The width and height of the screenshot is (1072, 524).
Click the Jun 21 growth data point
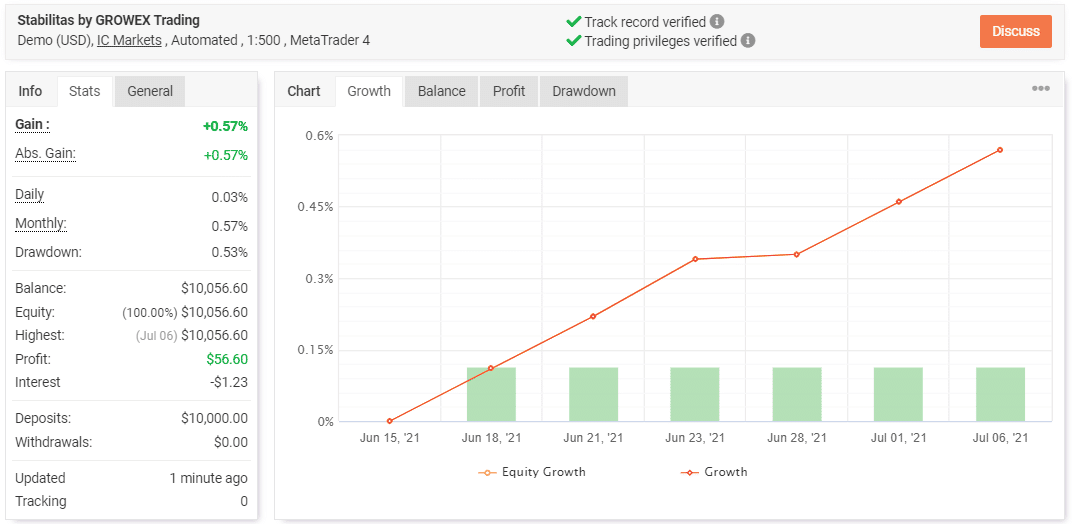593,316
